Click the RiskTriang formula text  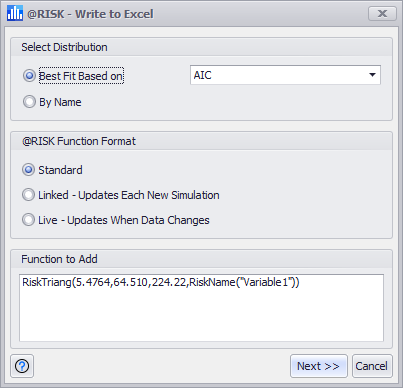[x=161, y=282]
